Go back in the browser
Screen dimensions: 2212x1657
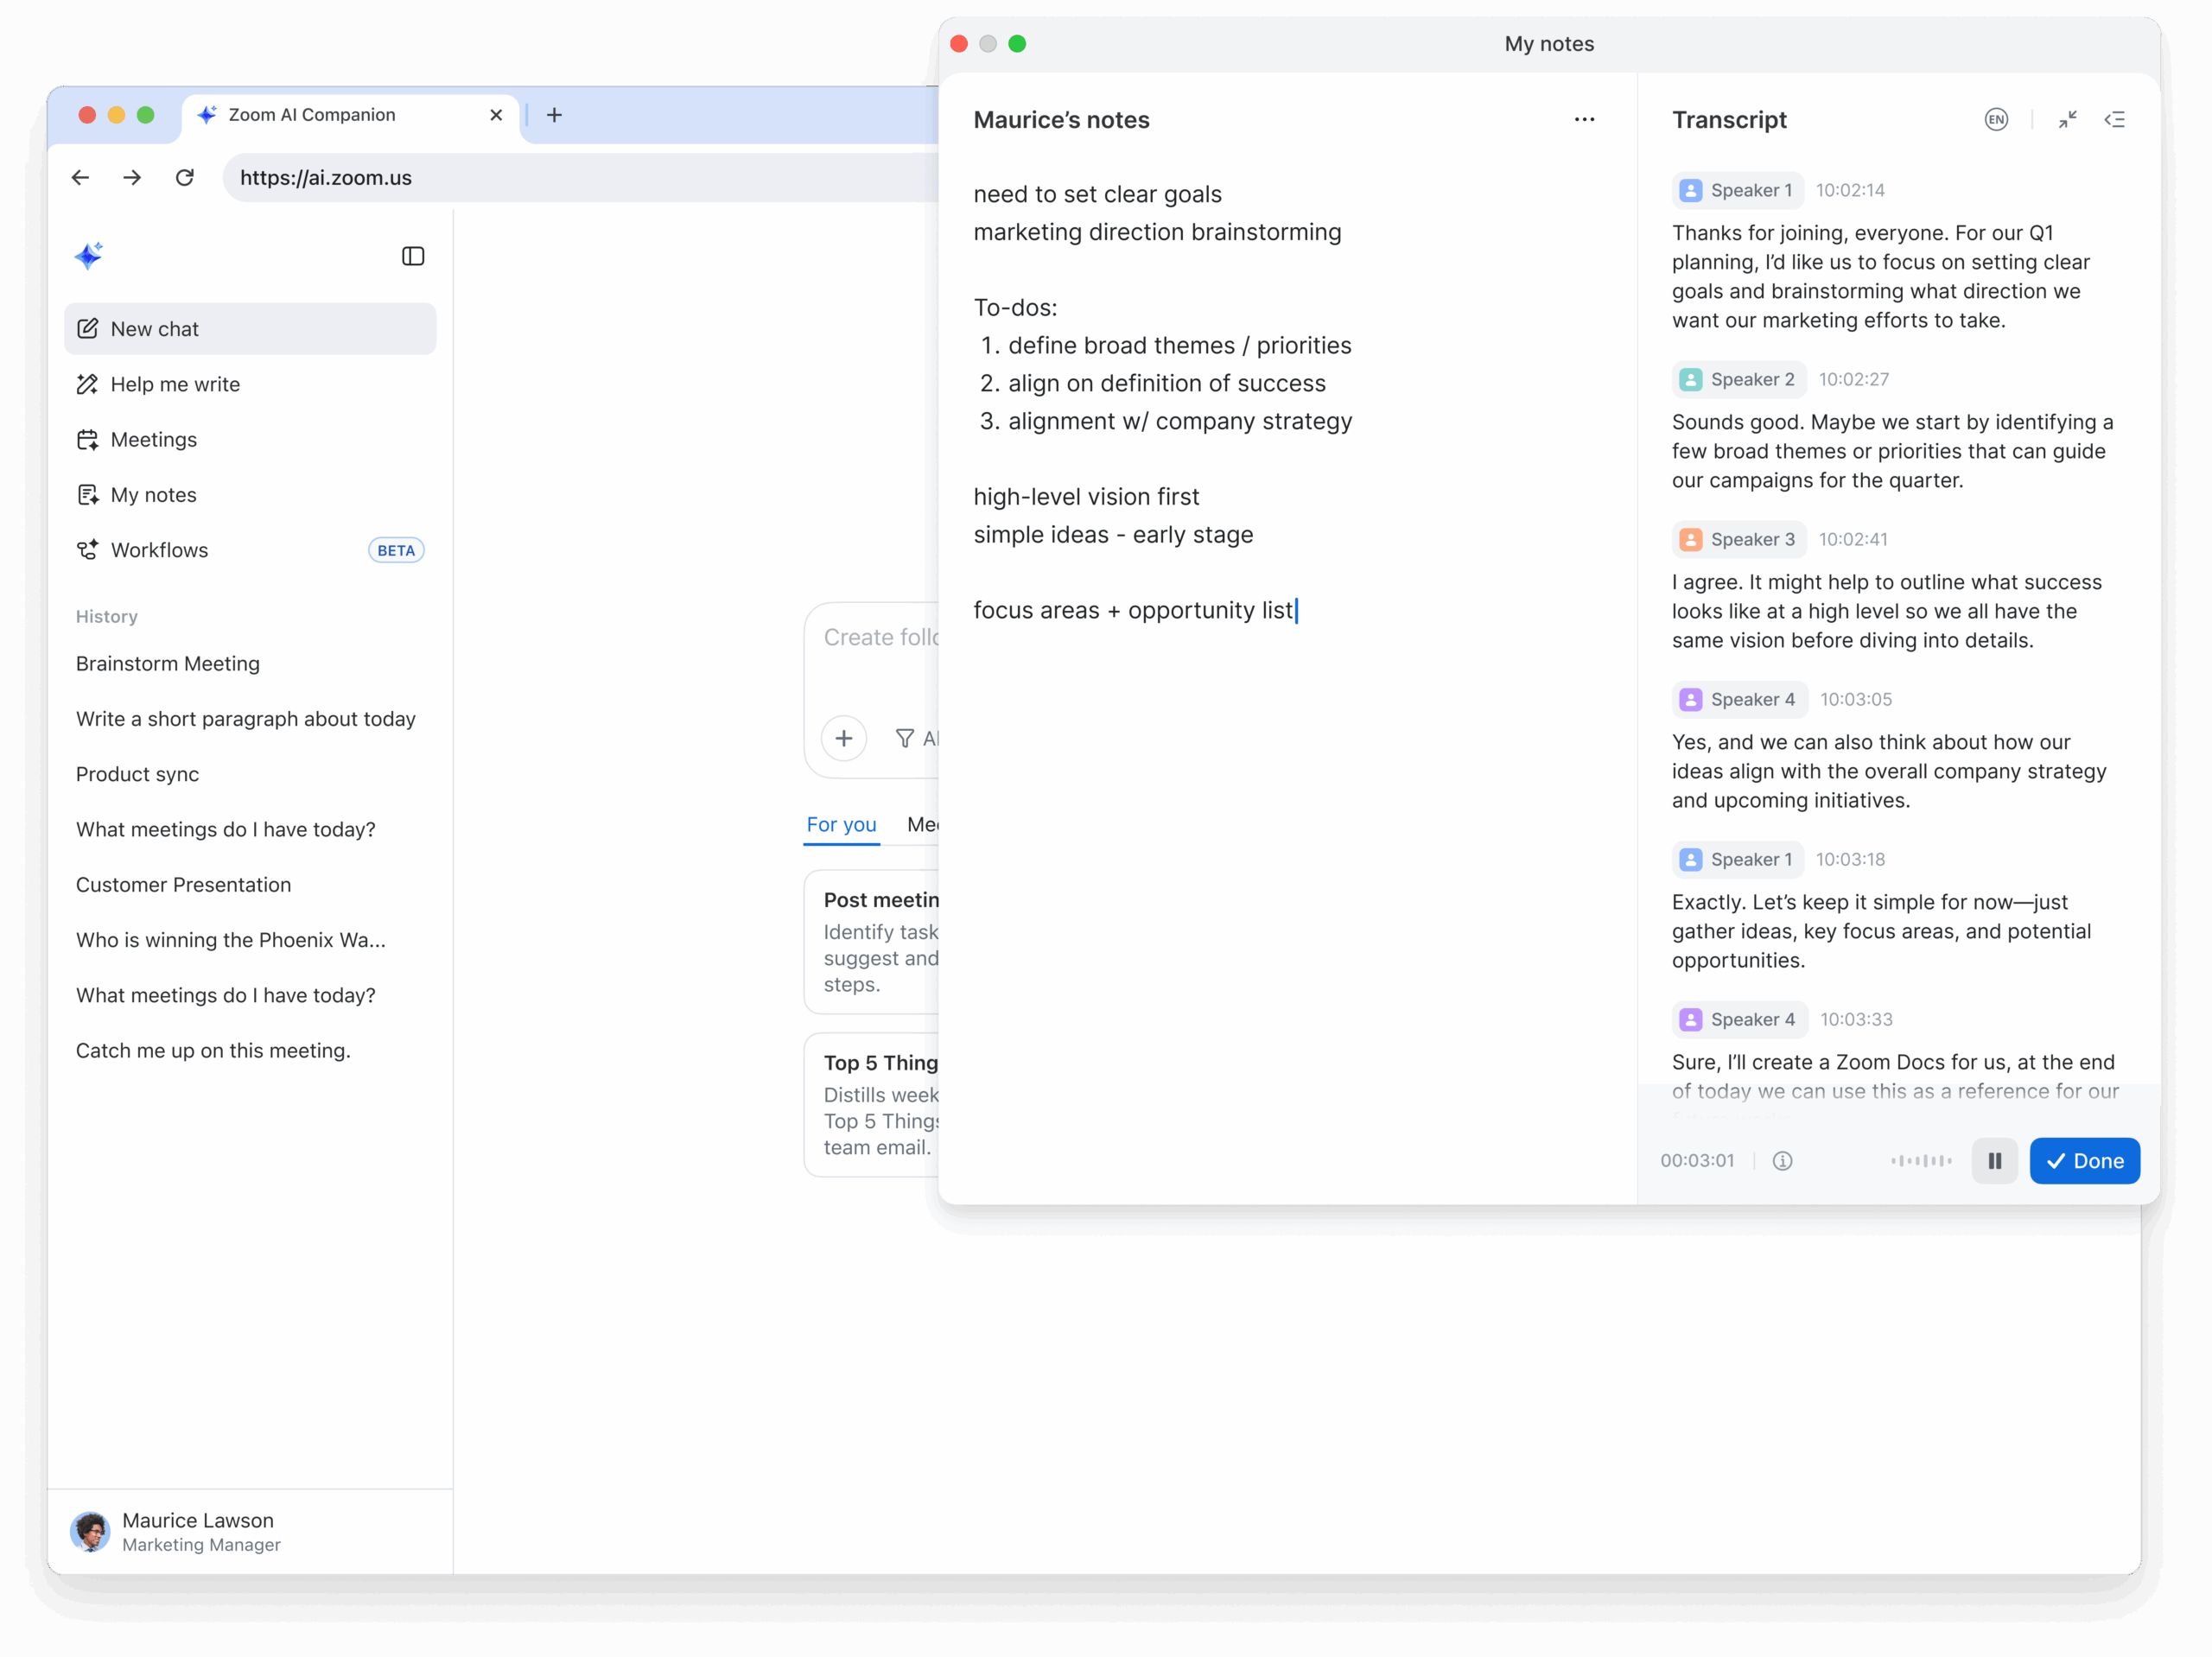click(x=81, y=177)
